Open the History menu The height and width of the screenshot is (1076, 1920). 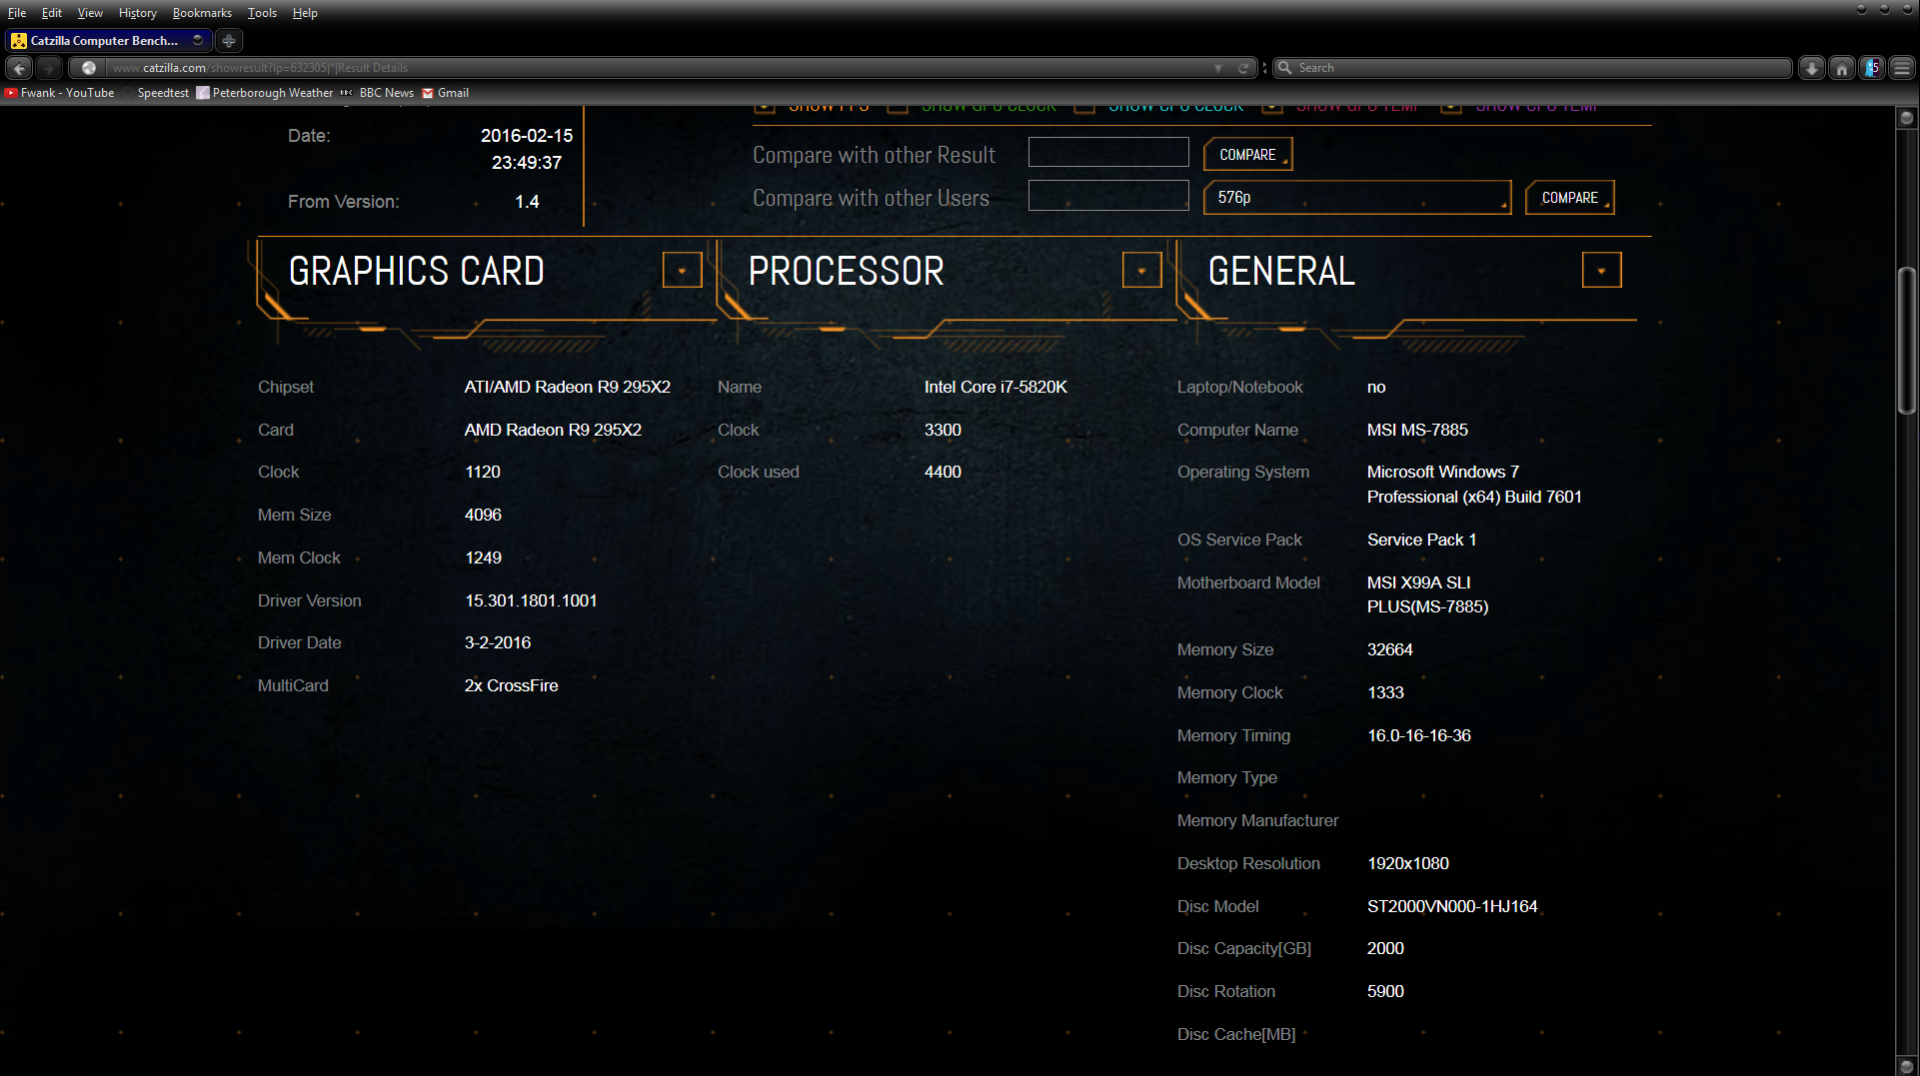coord(138,13)
